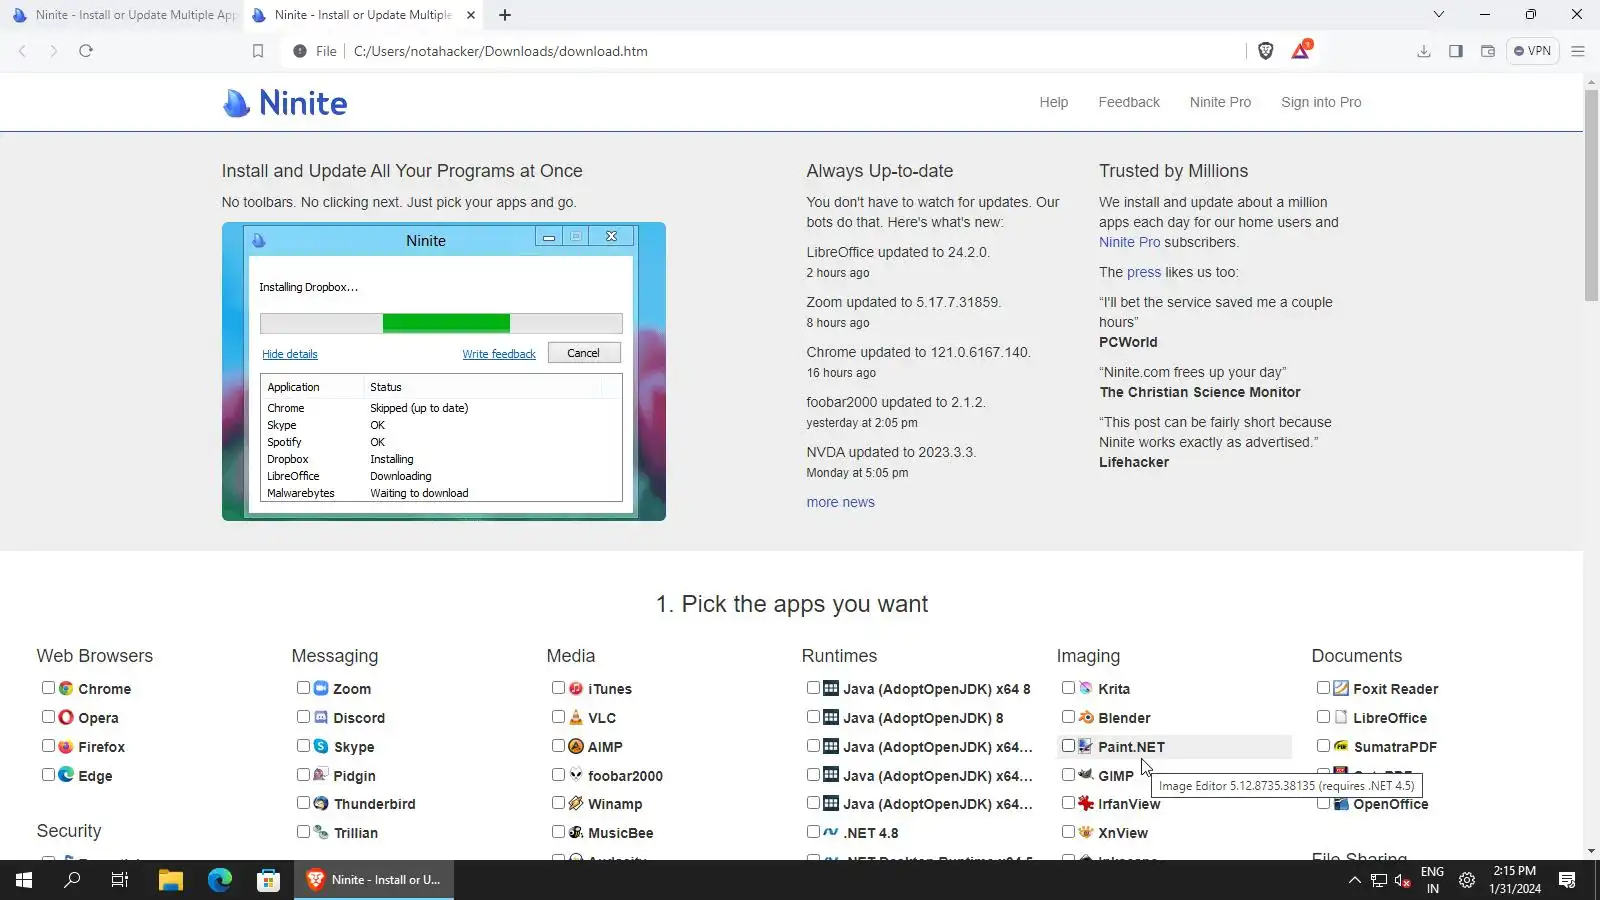
Task: Click the SumatraPDF icon
Action: 1341,747
